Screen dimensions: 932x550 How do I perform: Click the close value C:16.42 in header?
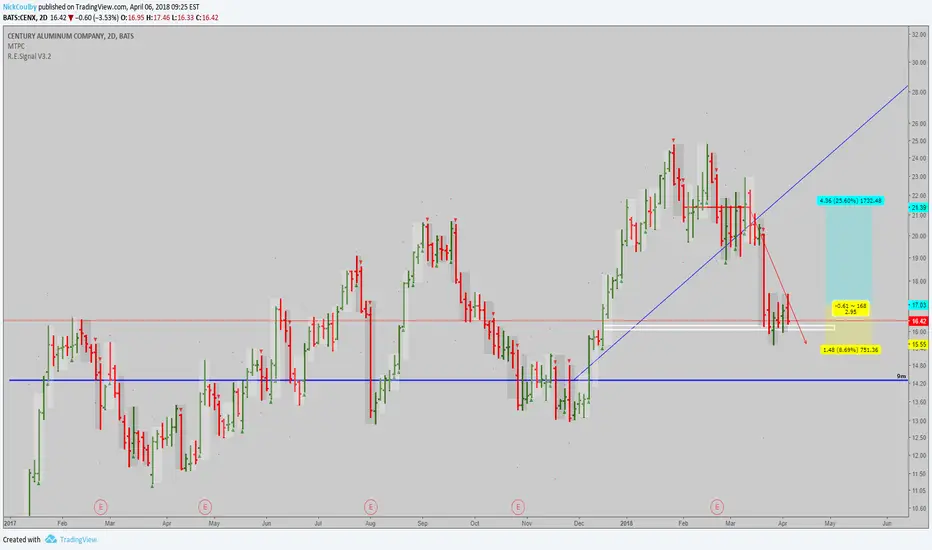coord(207,18)
